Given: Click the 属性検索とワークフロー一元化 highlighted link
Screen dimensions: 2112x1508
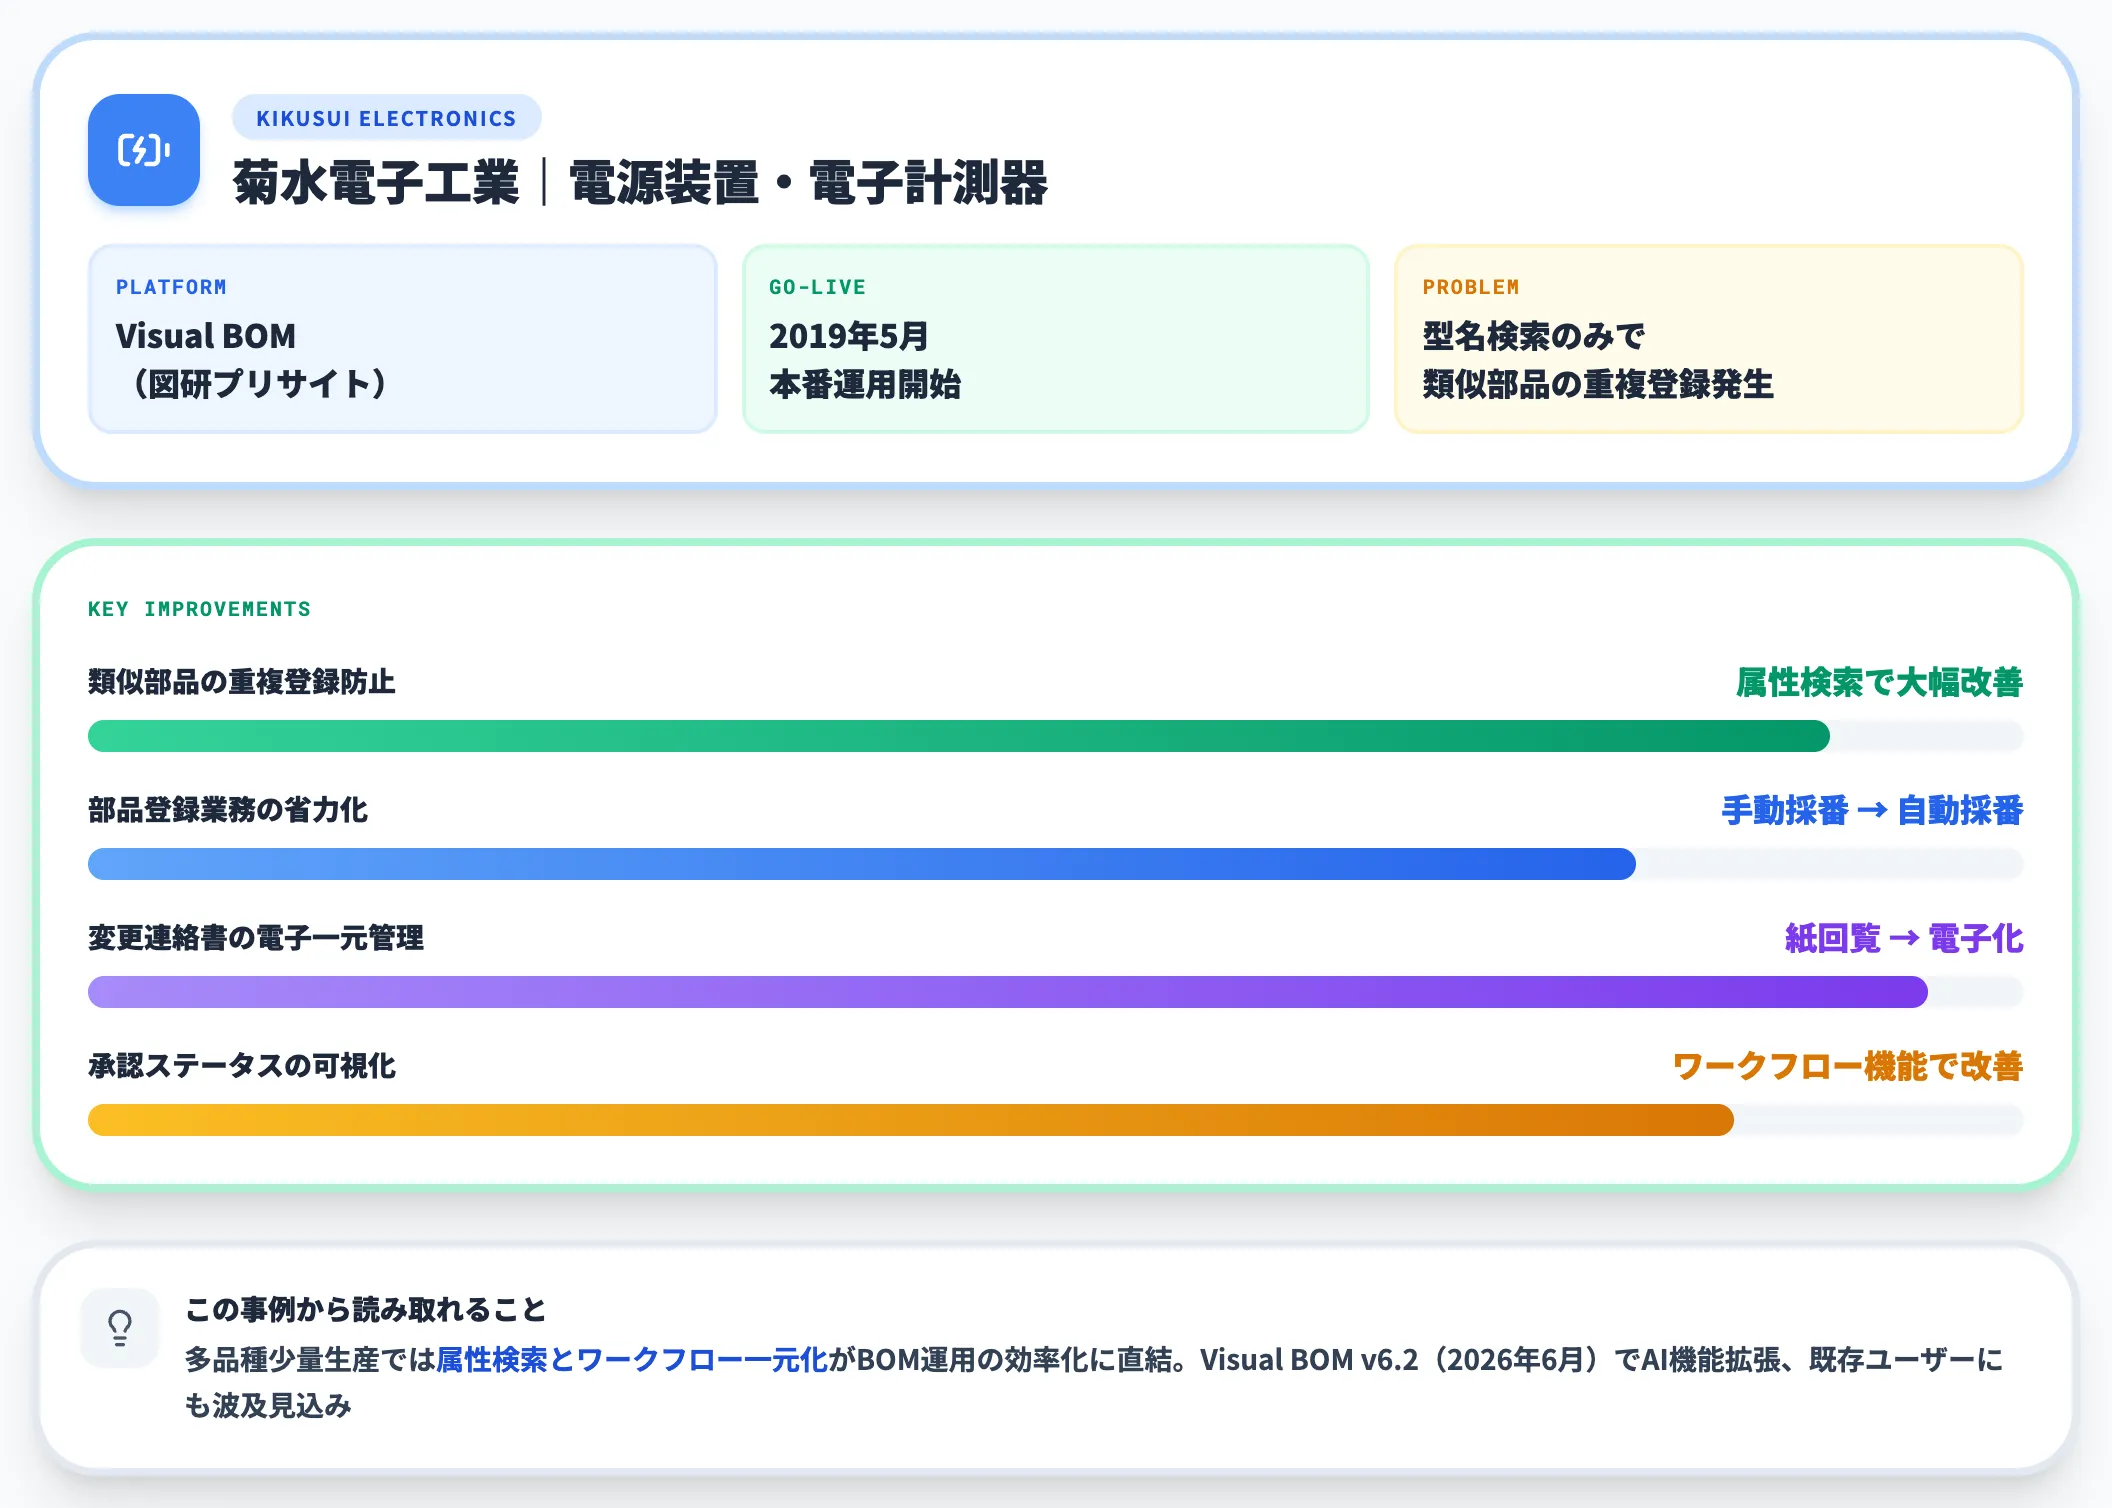Looking at the screenshot, I should 632,1360.
